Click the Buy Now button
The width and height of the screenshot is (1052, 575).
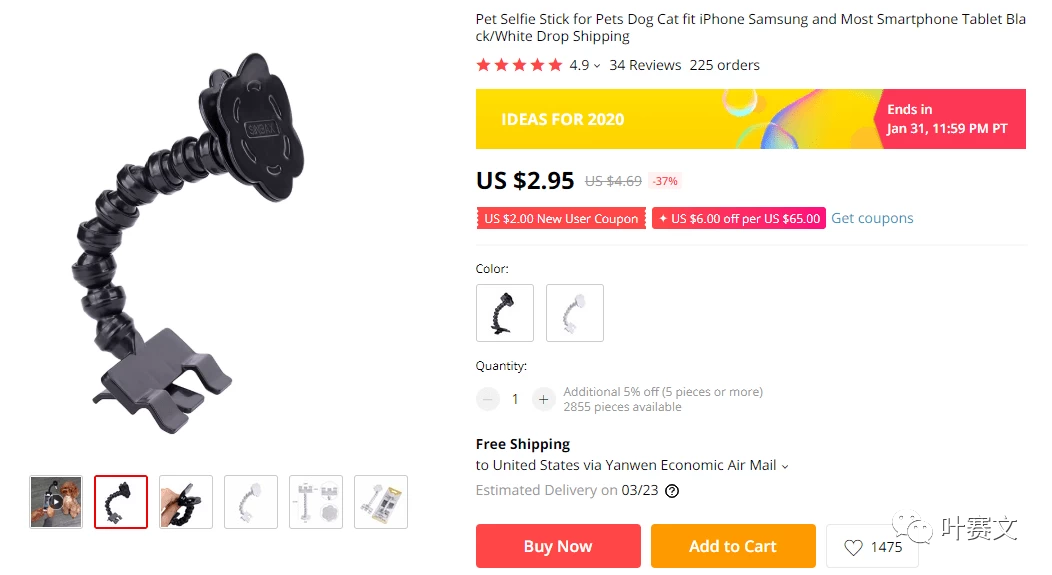pyautogui.click(x=558, y=546)
